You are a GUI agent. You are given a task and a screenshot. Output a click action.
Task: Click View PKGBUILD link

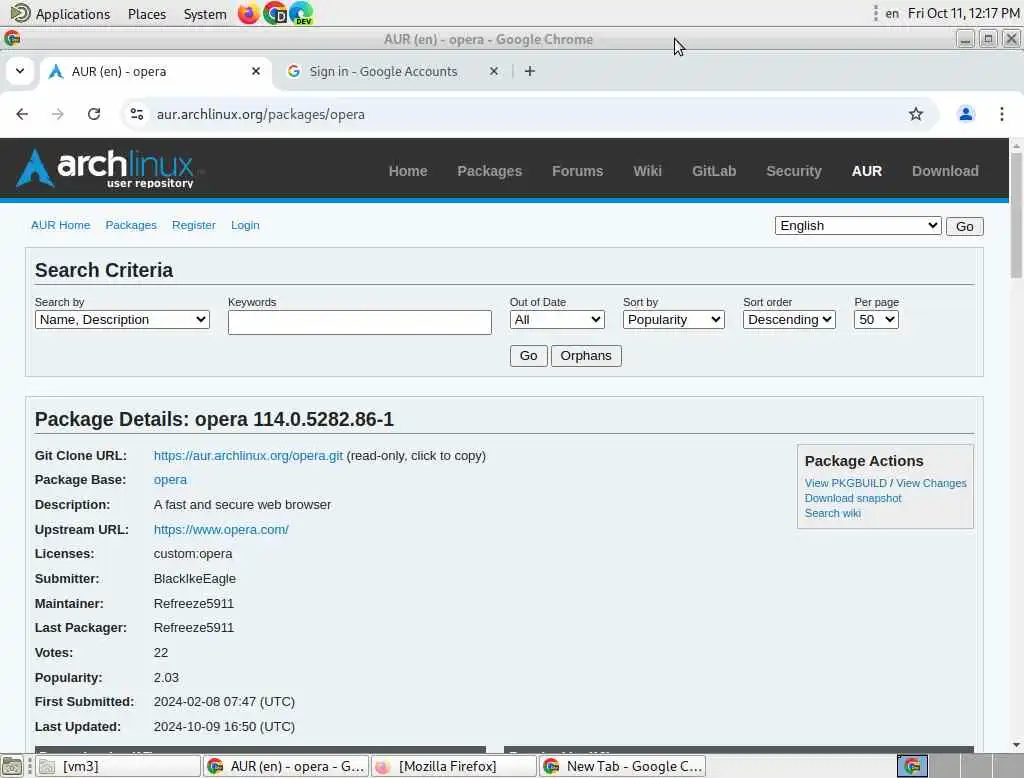click(845, 483)
